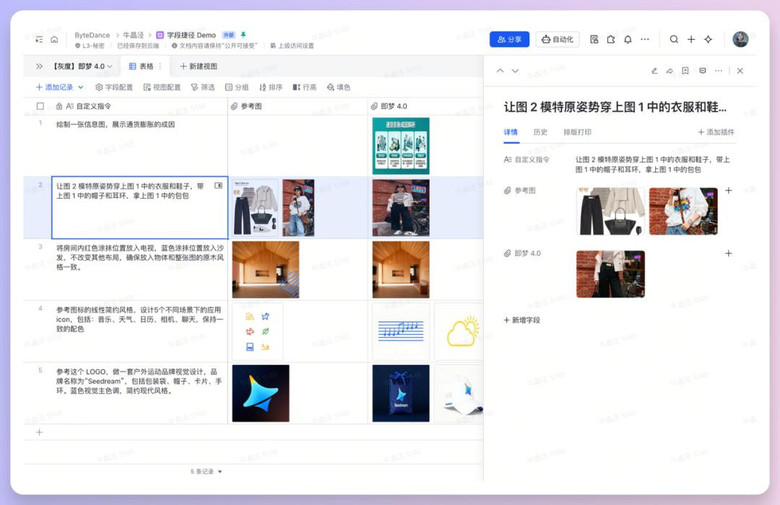780x505 pixels.
Task: Add an attachment to 即梦 4.0 field in panel
Action: click(728, 253)
